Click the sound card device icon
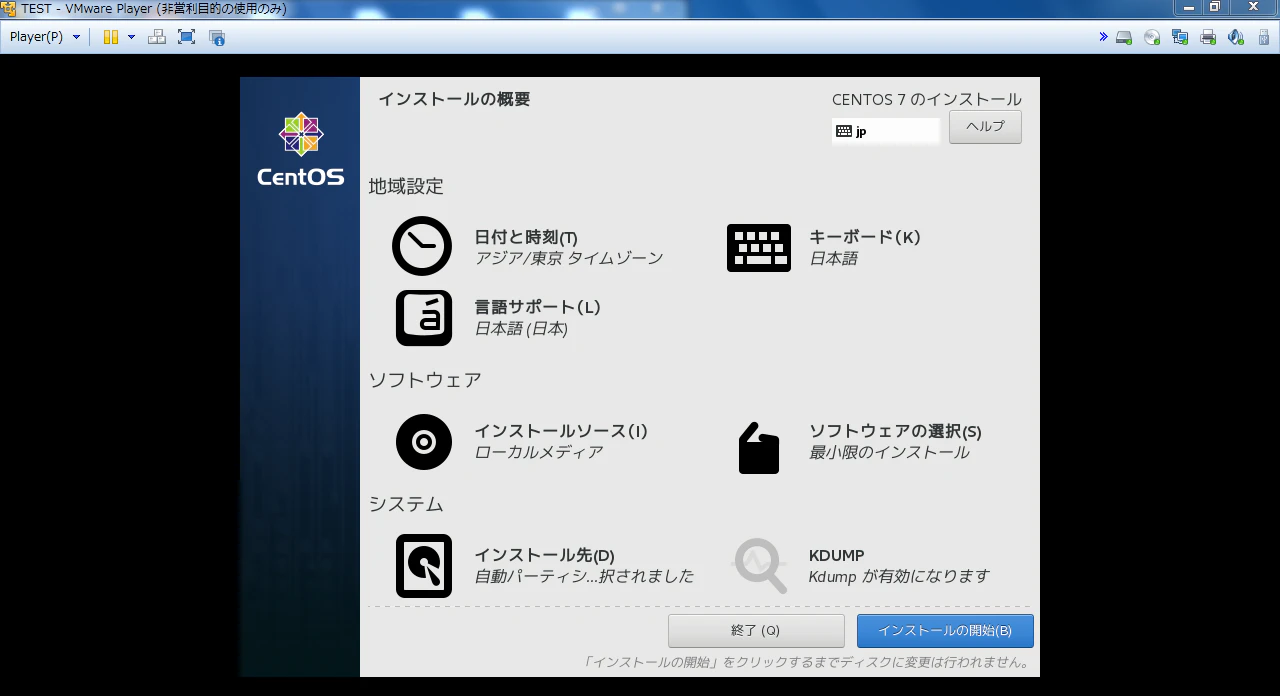 pos(1236,38)
